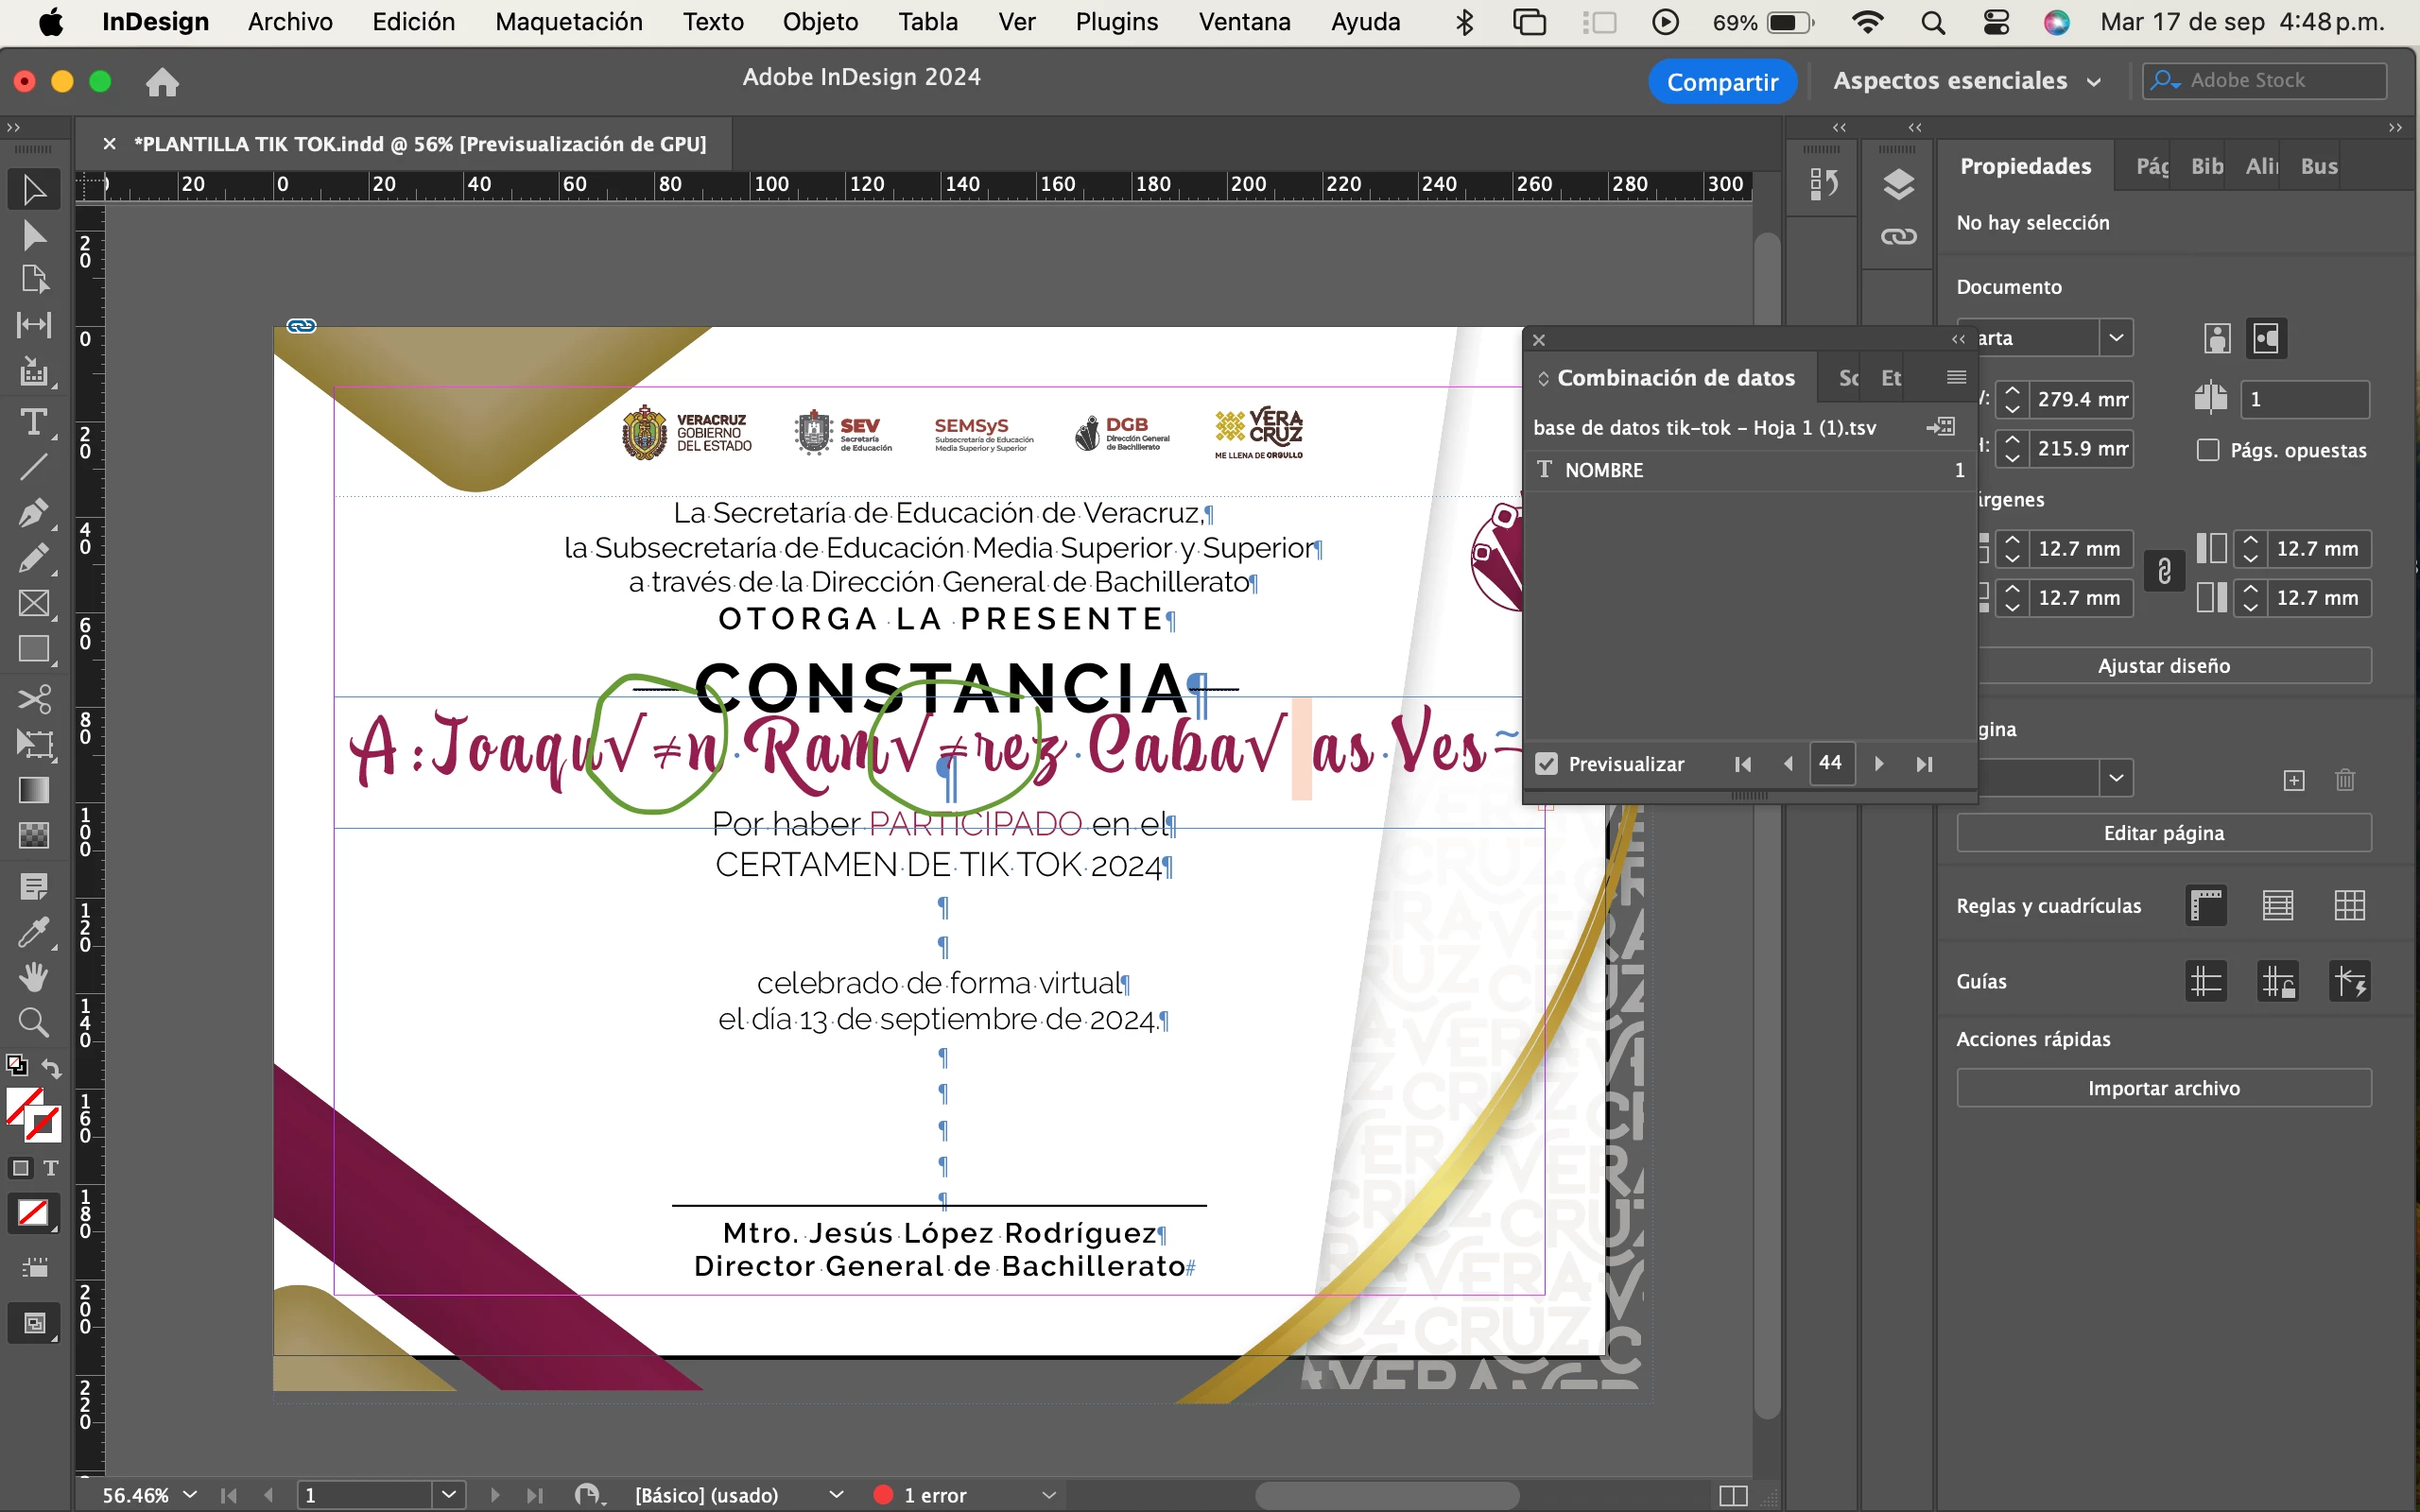Click the Importar archivo button
Screen dimensions: 2420x1512
coord(2163,1088)
